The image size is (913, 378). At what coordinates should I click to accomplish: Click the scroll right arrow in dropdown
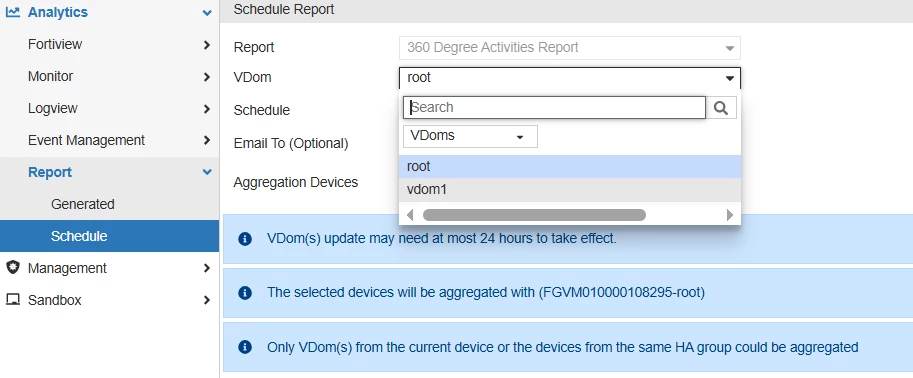pos(730,215)
